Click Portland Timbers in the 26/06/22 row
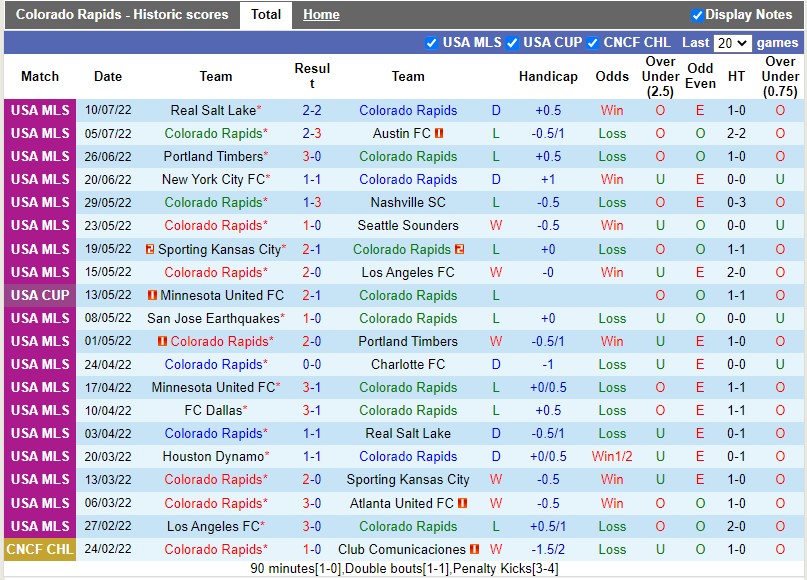The image size is (807, 580). [213, 156]
